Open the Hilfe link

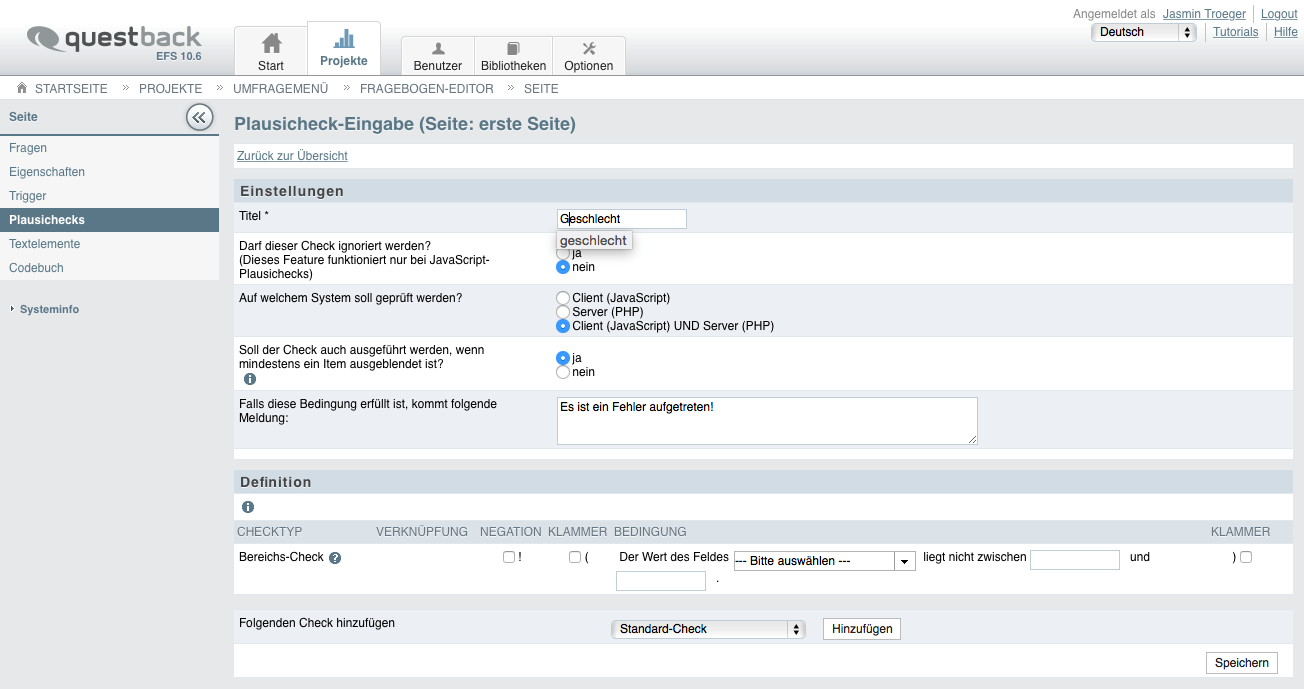pyautogui.click(x=1286, y=32)
